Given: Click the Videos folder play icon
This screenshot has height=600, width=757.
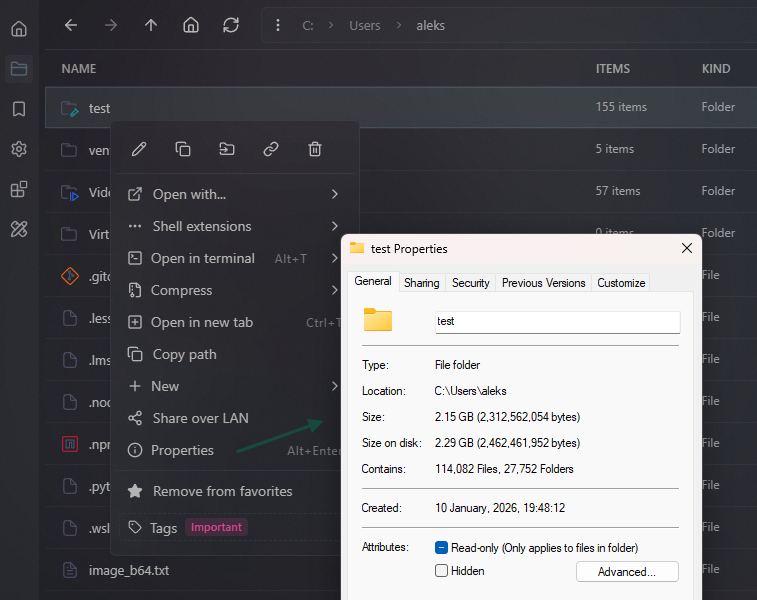Looking at the screenshot, I should coord(70,193).
